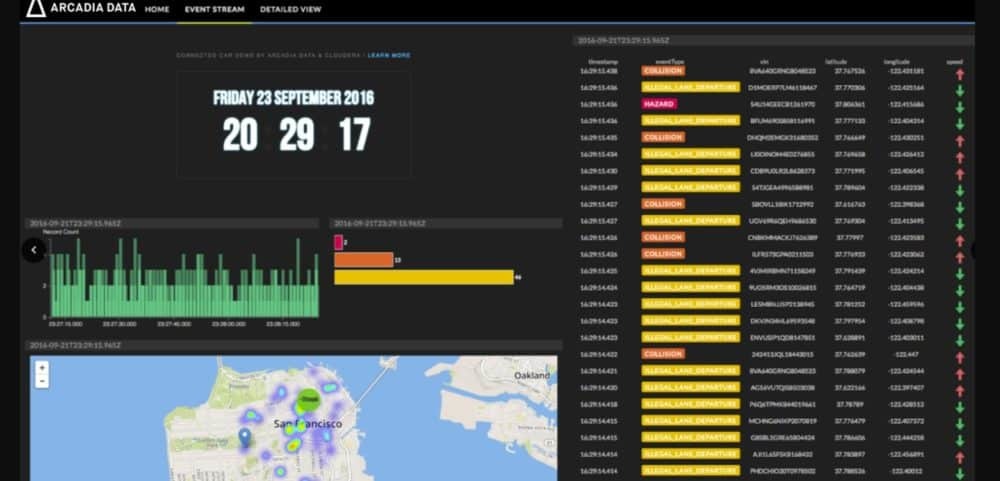Zoom in on the map
The width and height of the screenshot is (1000, 481).
pos(42,368)
